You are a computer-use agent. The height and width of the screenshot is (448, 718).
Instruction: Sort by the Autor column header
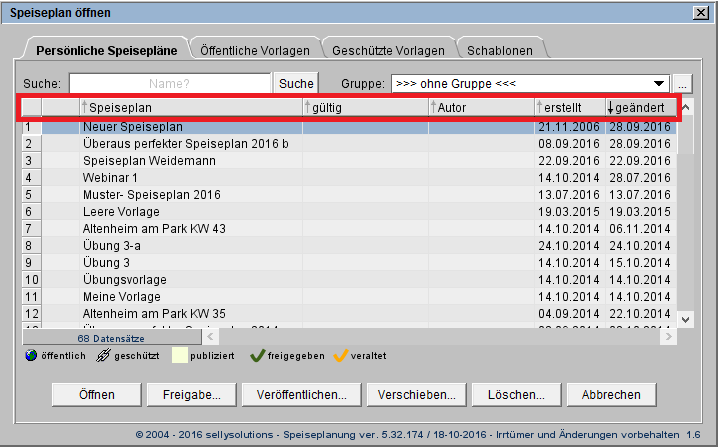click(x=482, y=108)
